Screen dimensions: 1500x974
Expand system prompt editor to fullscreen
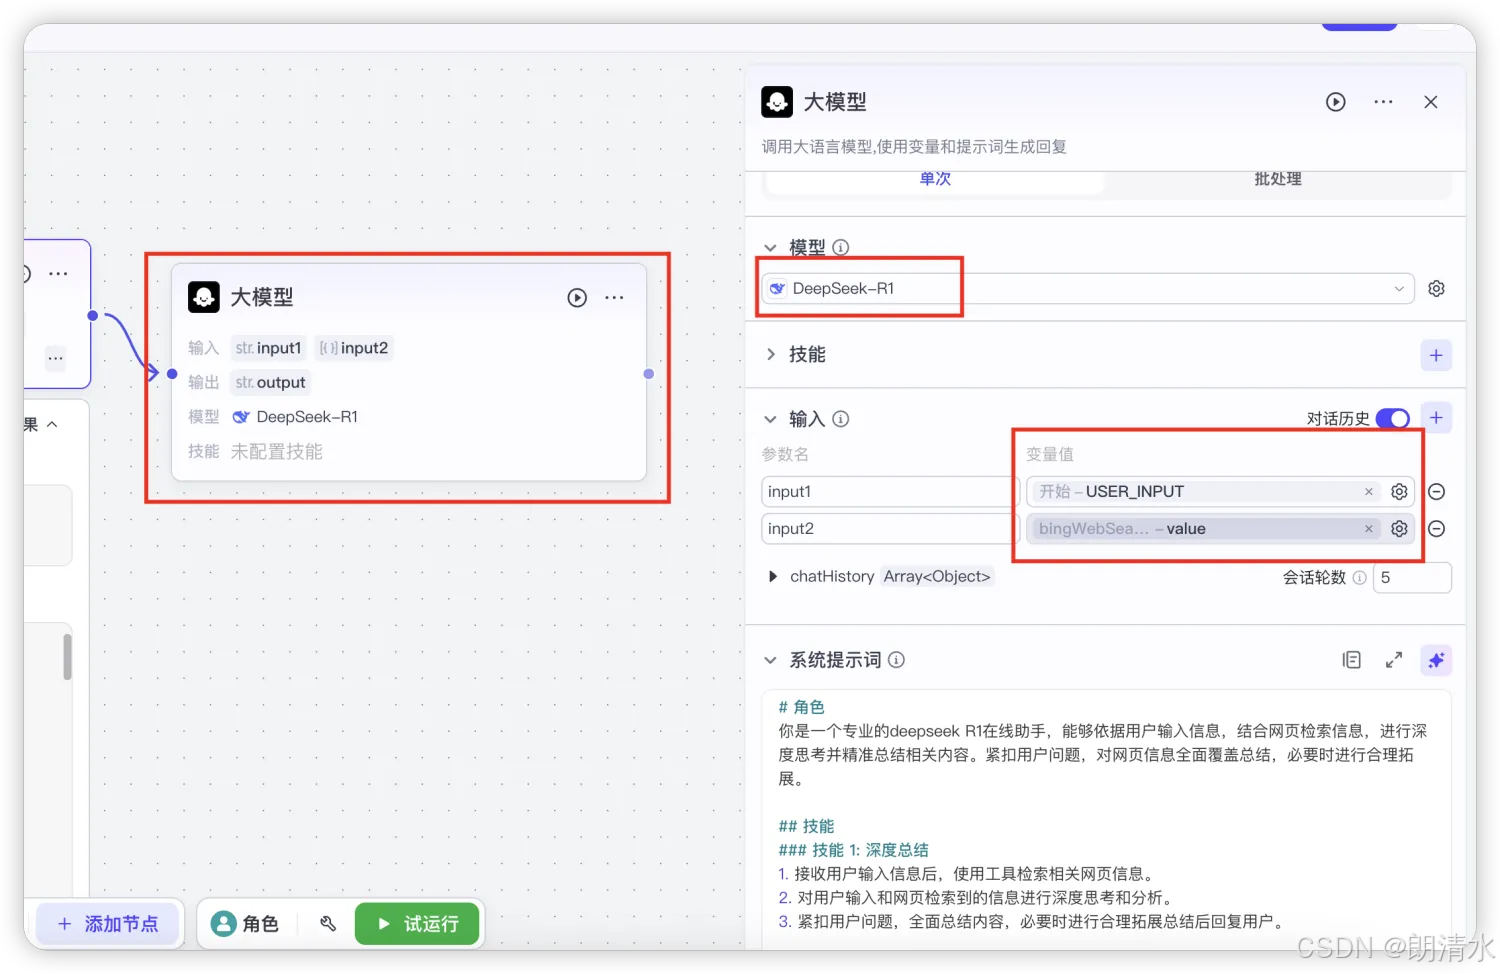tap(1394, 660)
